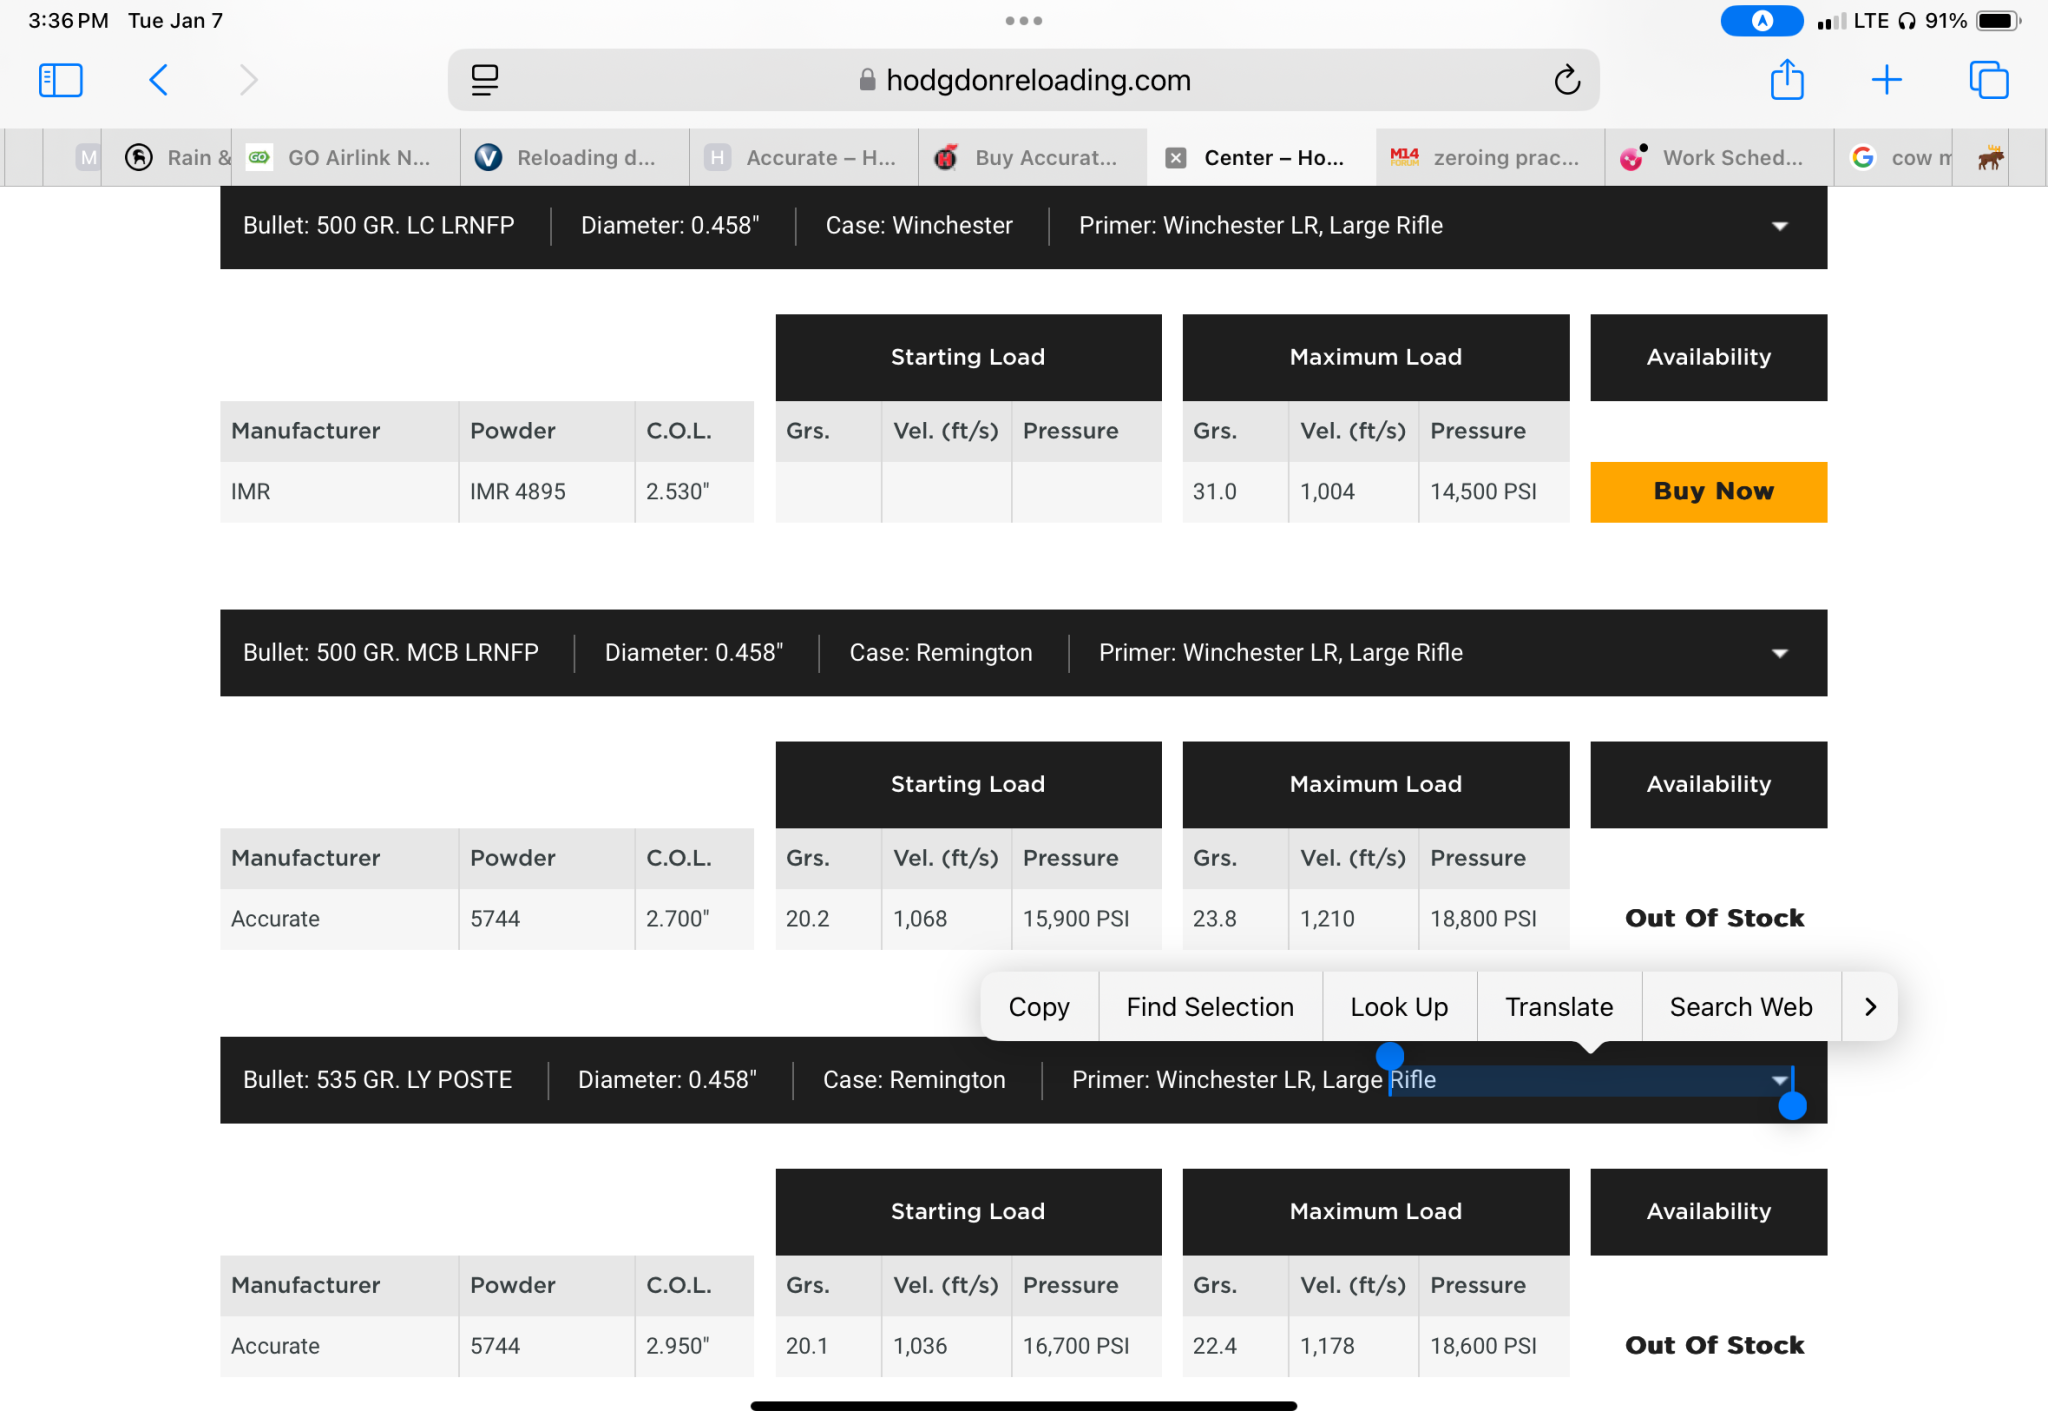Collapse the 535 GR. LY POSTE section
Image resolution: width=2048 pixels, height=1424 pixels.
click(x=1780, y=1080)
